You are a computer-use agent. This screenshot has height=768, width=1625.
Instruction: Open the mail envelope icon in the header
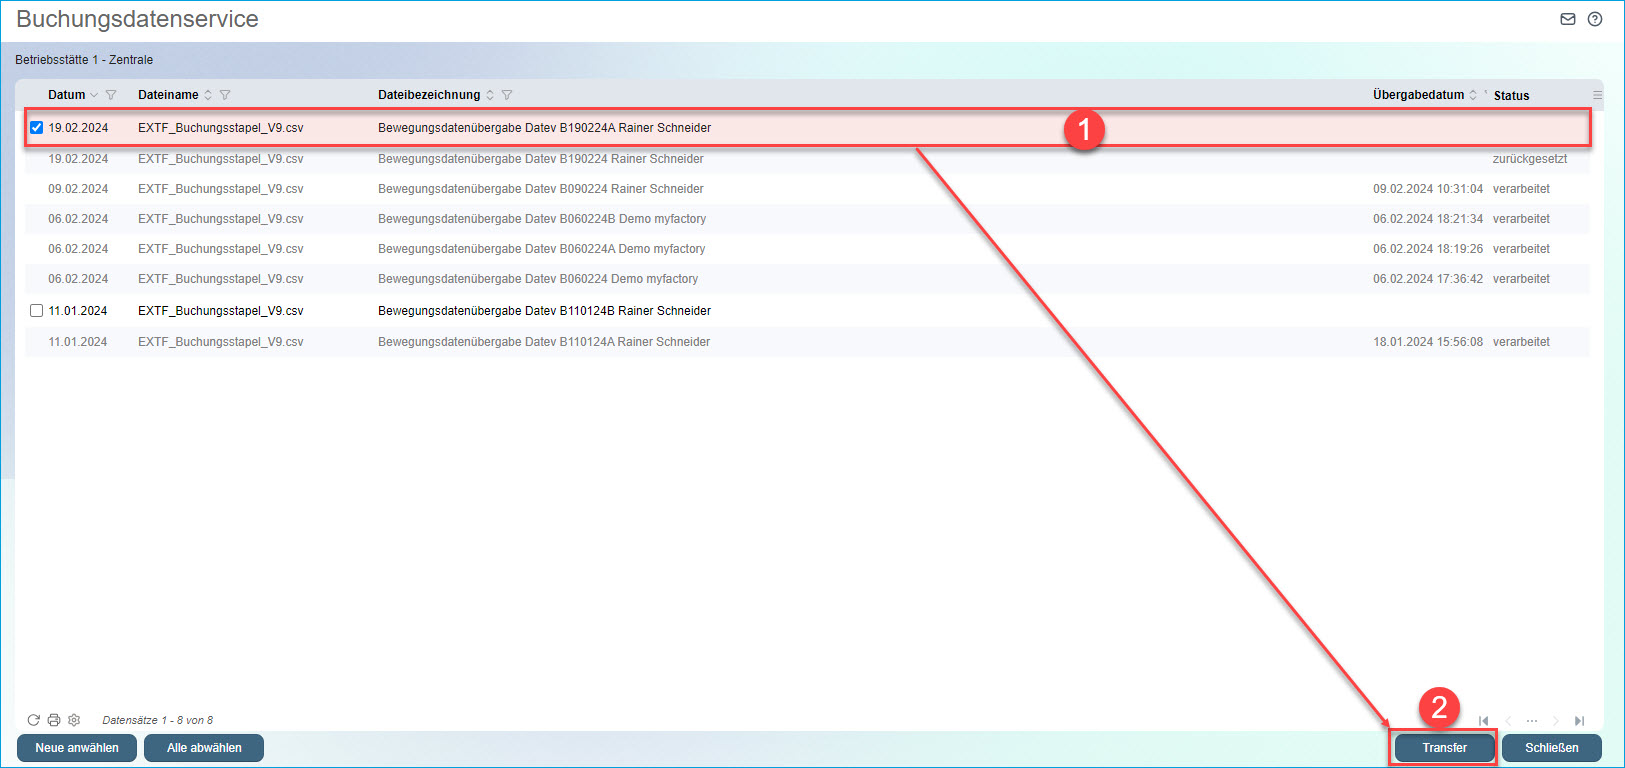click(1568, 19)
